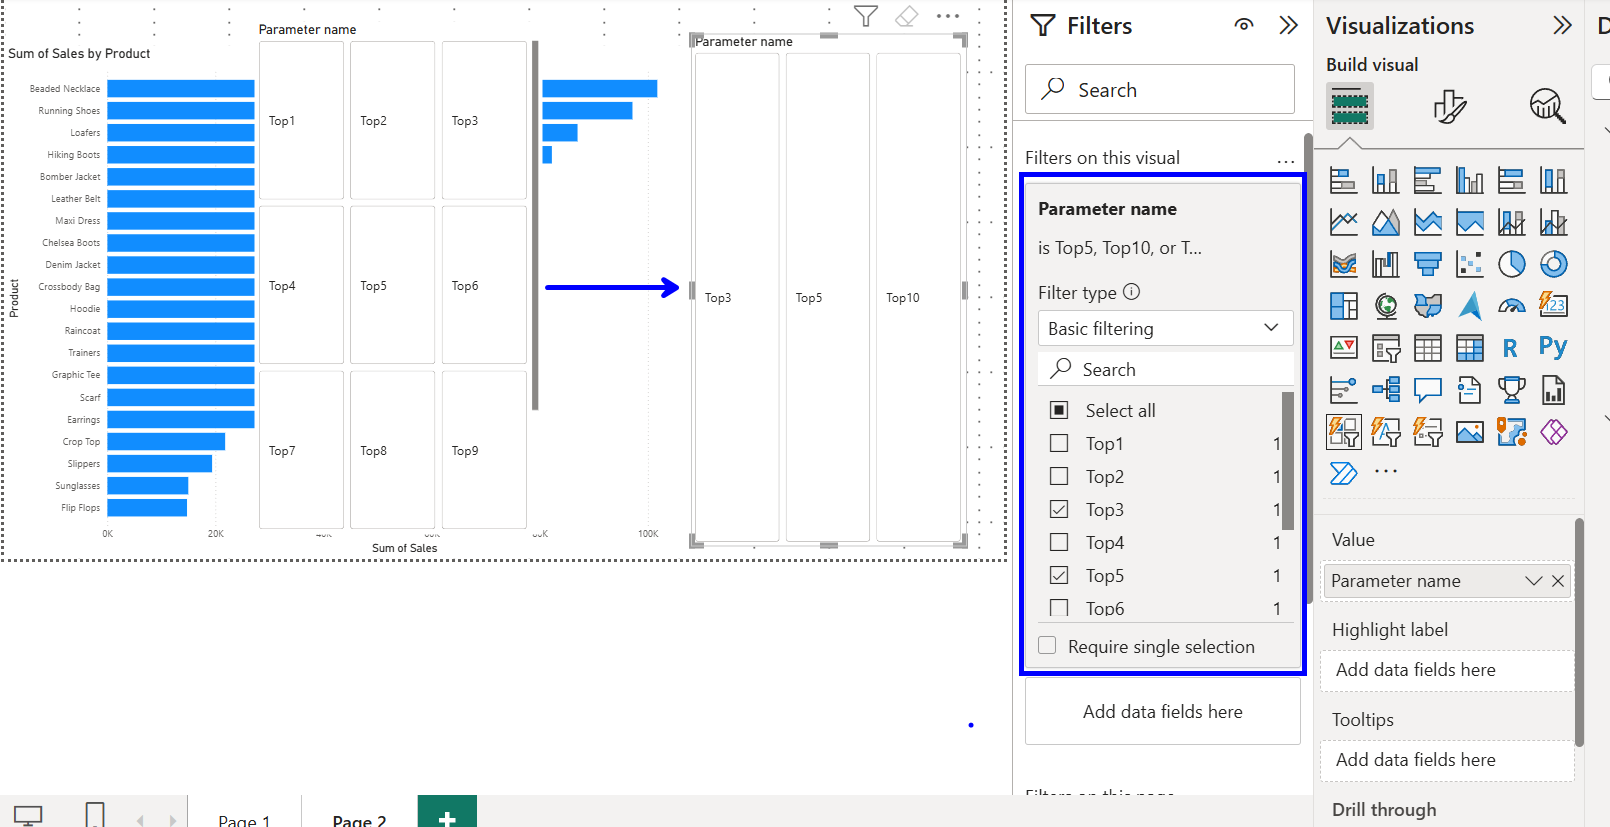Click the Filters pane search box

coord(1160,90)
